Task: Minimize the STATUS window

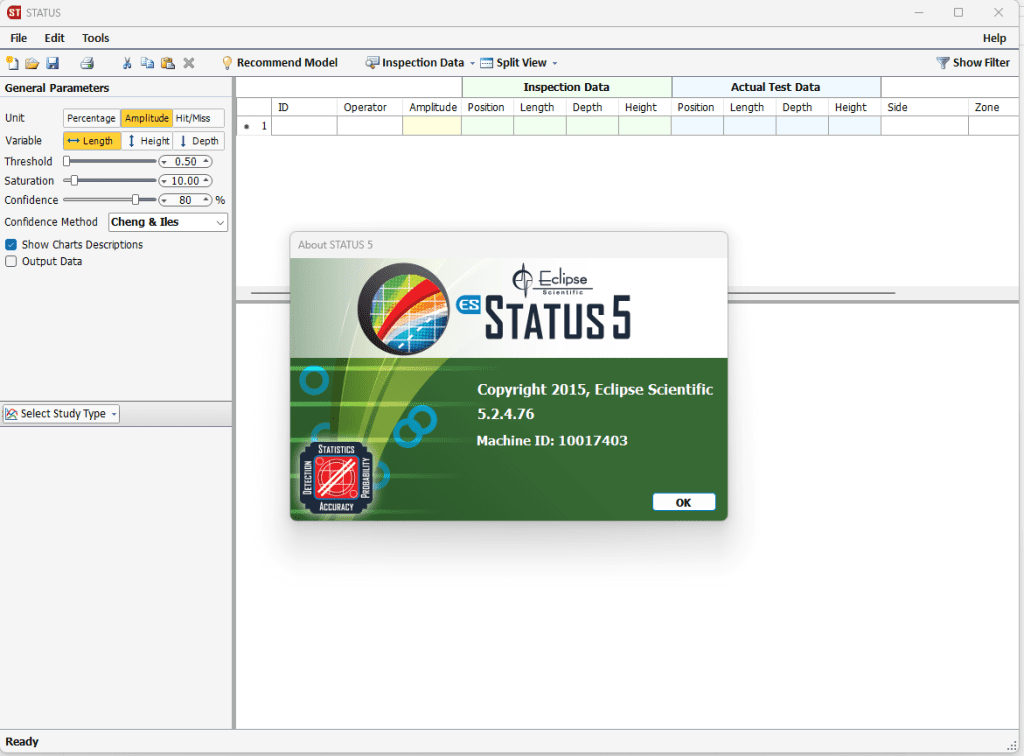Action: click(x=919, y=12)
